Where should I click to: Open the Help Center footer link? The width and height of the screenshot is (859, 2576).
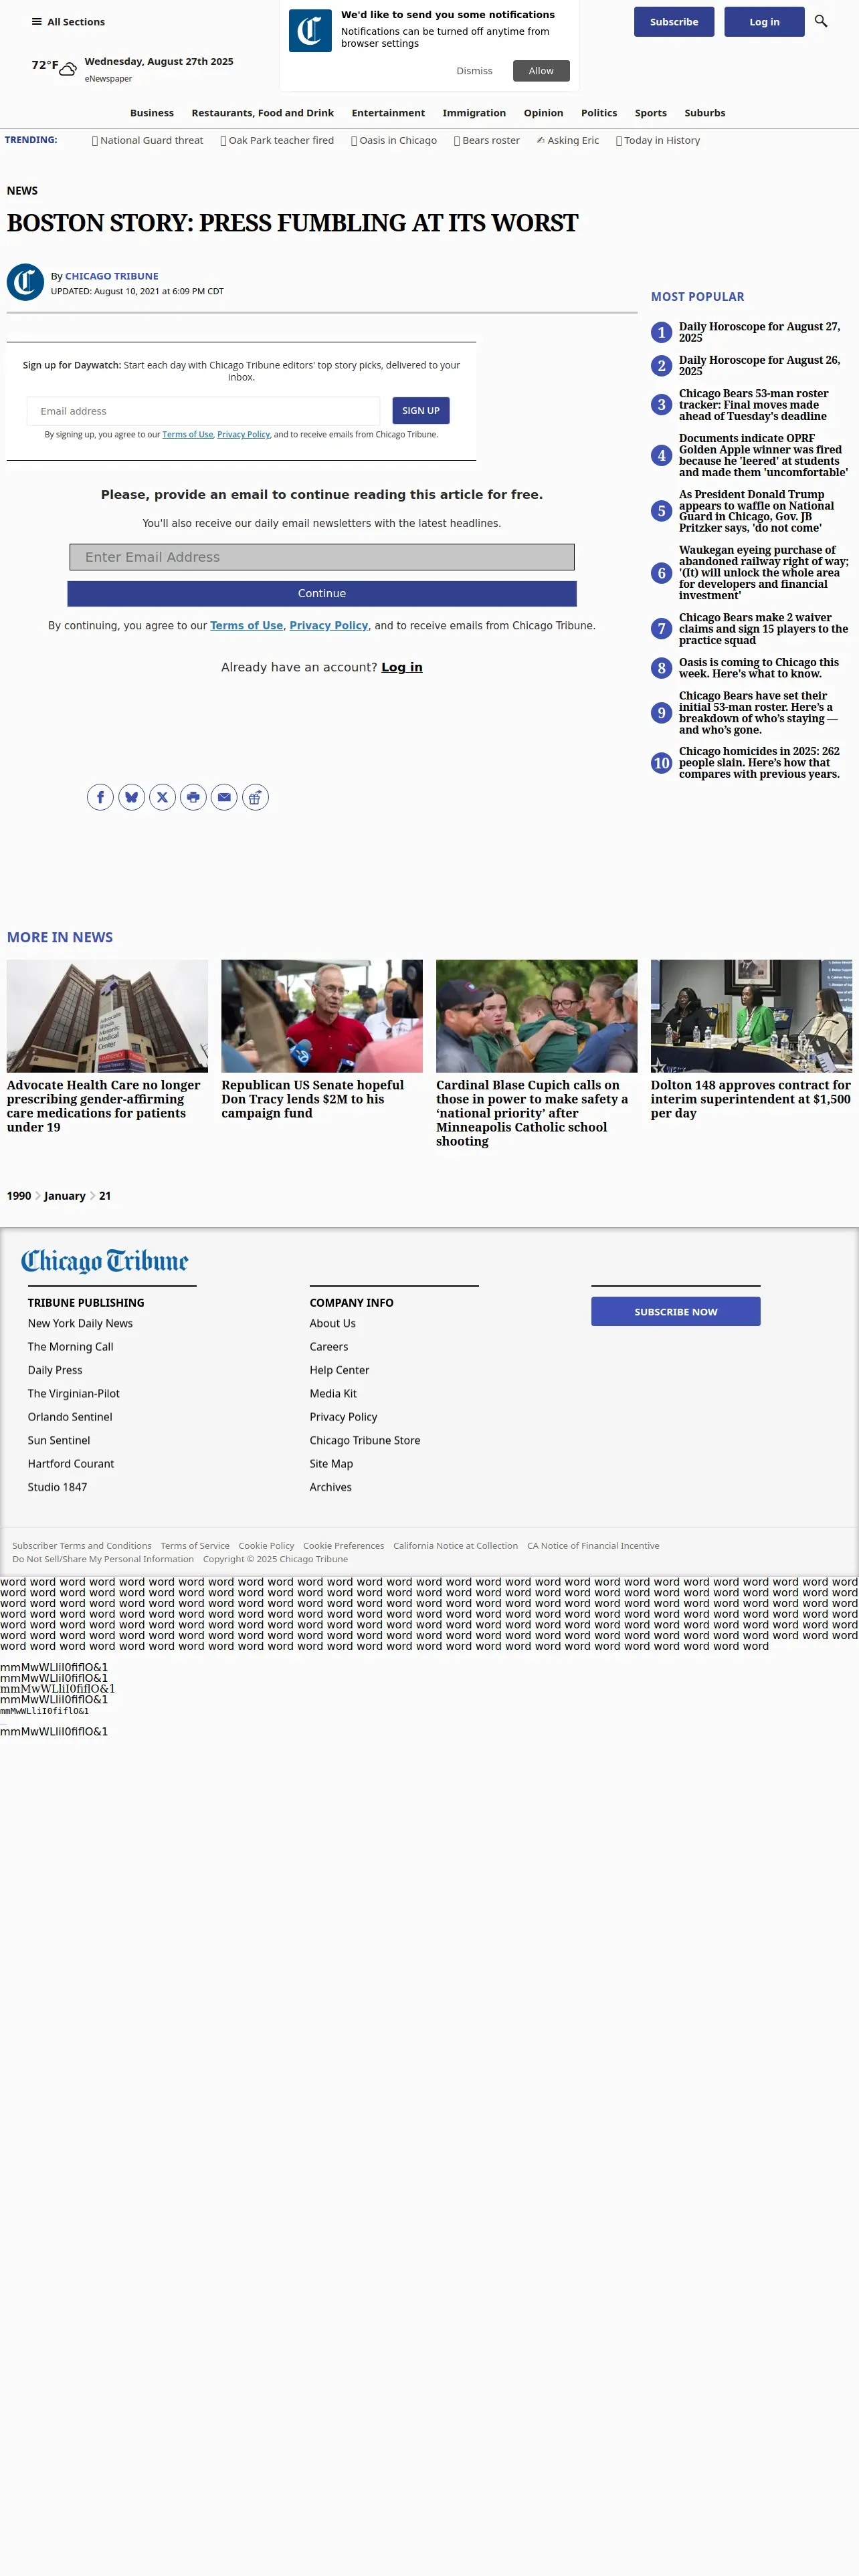click(339, 1371)
